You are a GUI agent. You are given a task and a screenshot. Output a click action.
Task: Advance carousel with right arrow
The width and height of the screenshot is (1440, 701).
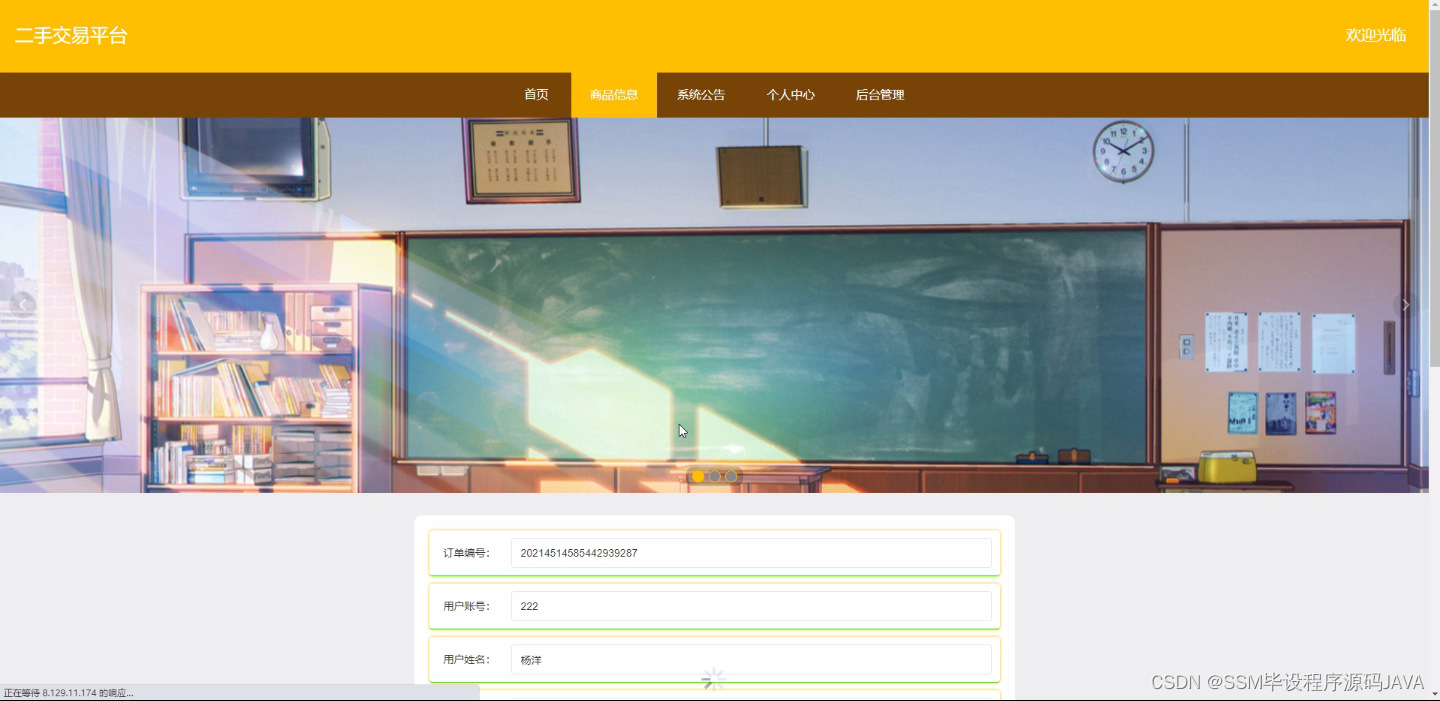[1405, 305]
